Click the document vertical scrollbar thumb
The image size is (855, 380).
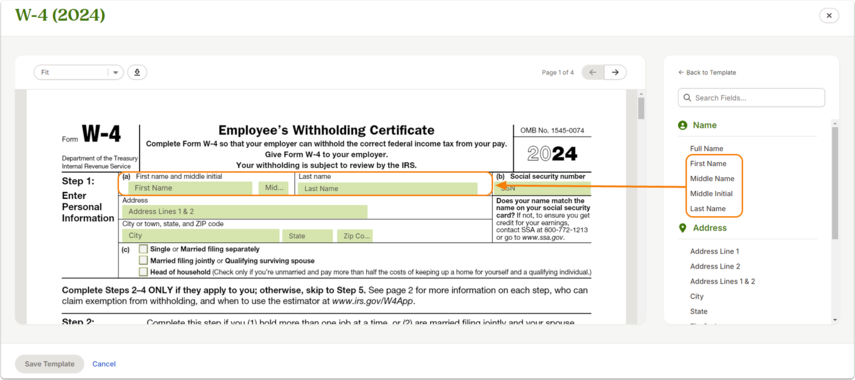(641, 108)
